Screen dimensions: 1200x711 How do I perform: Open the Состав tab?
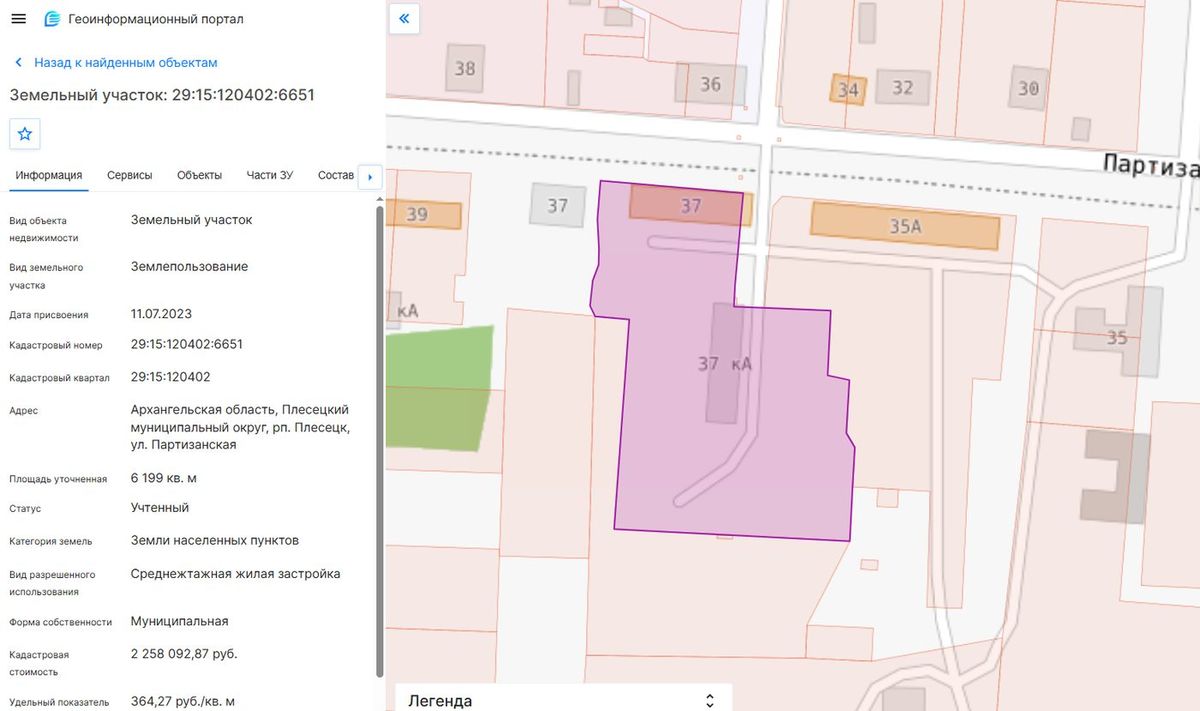pyautogui.click(x=336, y=175)
